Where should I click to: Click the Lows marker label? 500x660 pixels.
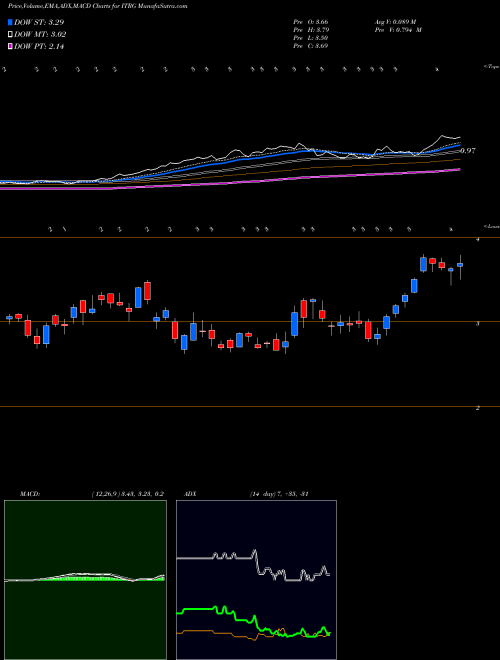coord(492,226)
